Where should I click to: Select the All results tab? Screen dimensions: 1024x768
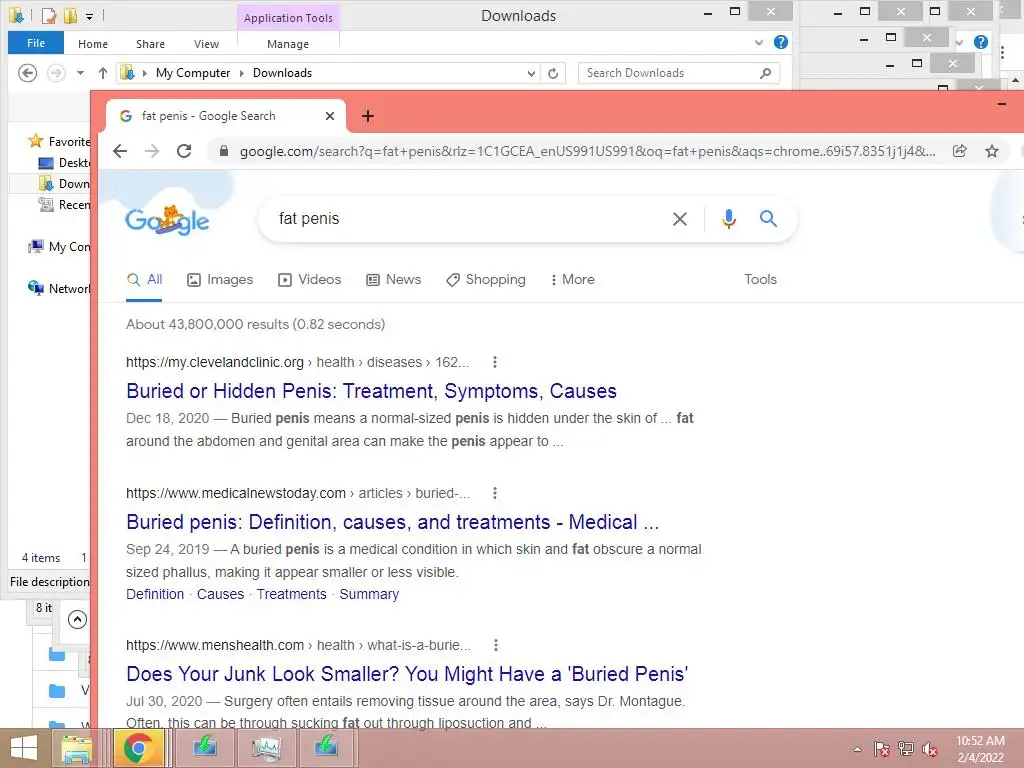(144, 280)
